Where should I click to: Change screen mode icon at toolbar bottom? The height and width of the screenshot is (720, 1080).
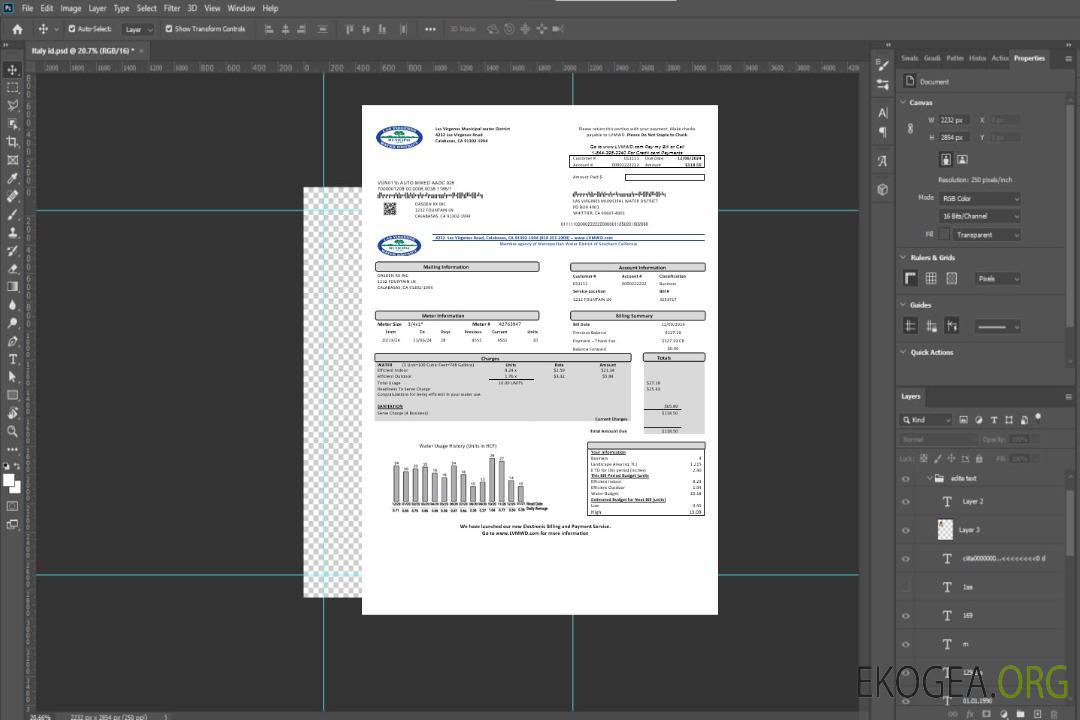(x=12, y=524)
